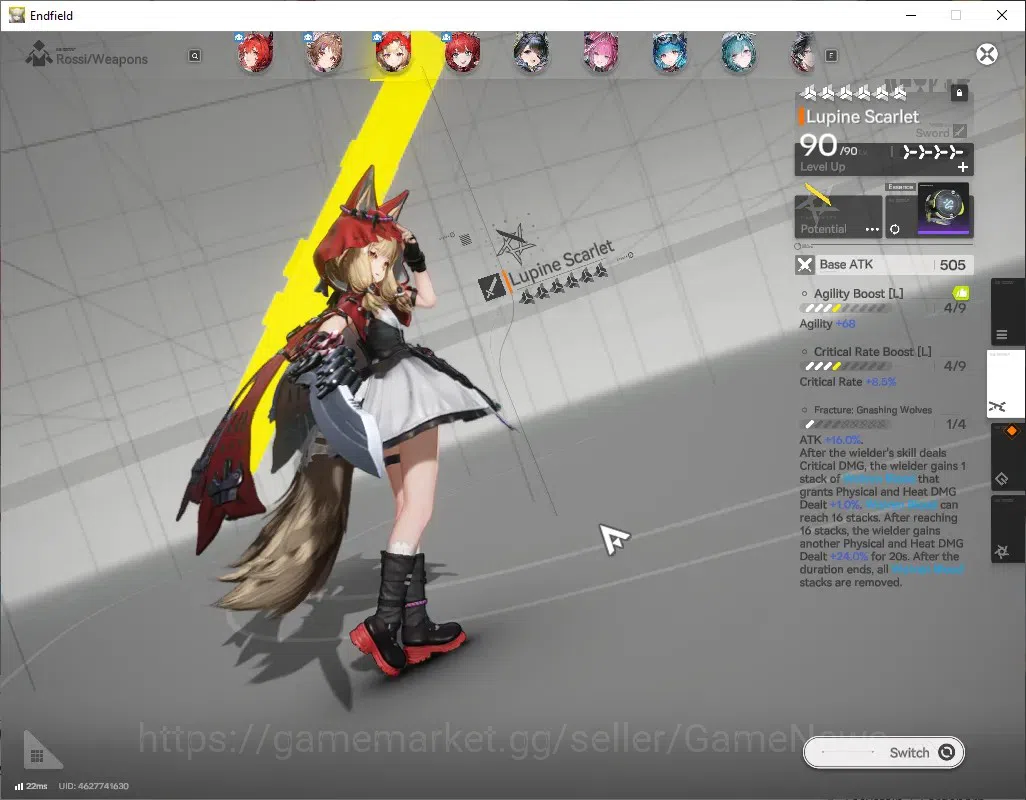Open the Potential panel
This screenshot has width=1026, height=800.
[839, 217]
